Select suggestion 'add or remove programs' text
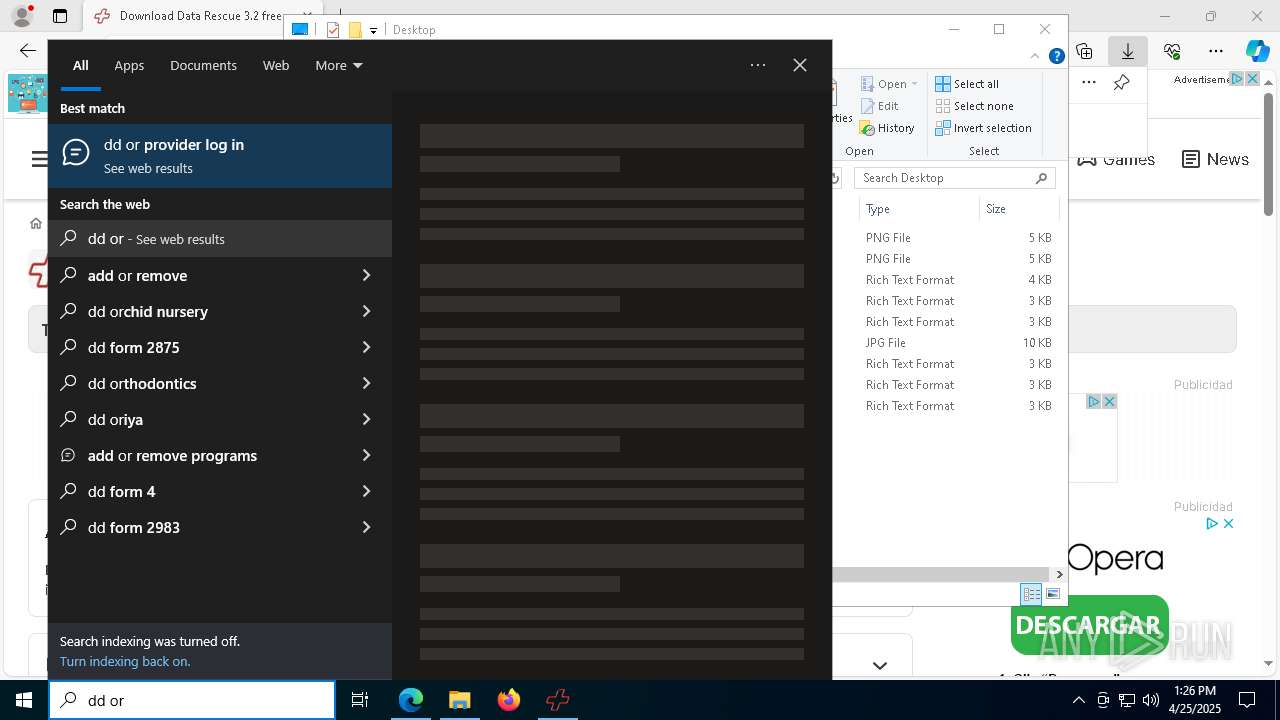 click(172, 455)
